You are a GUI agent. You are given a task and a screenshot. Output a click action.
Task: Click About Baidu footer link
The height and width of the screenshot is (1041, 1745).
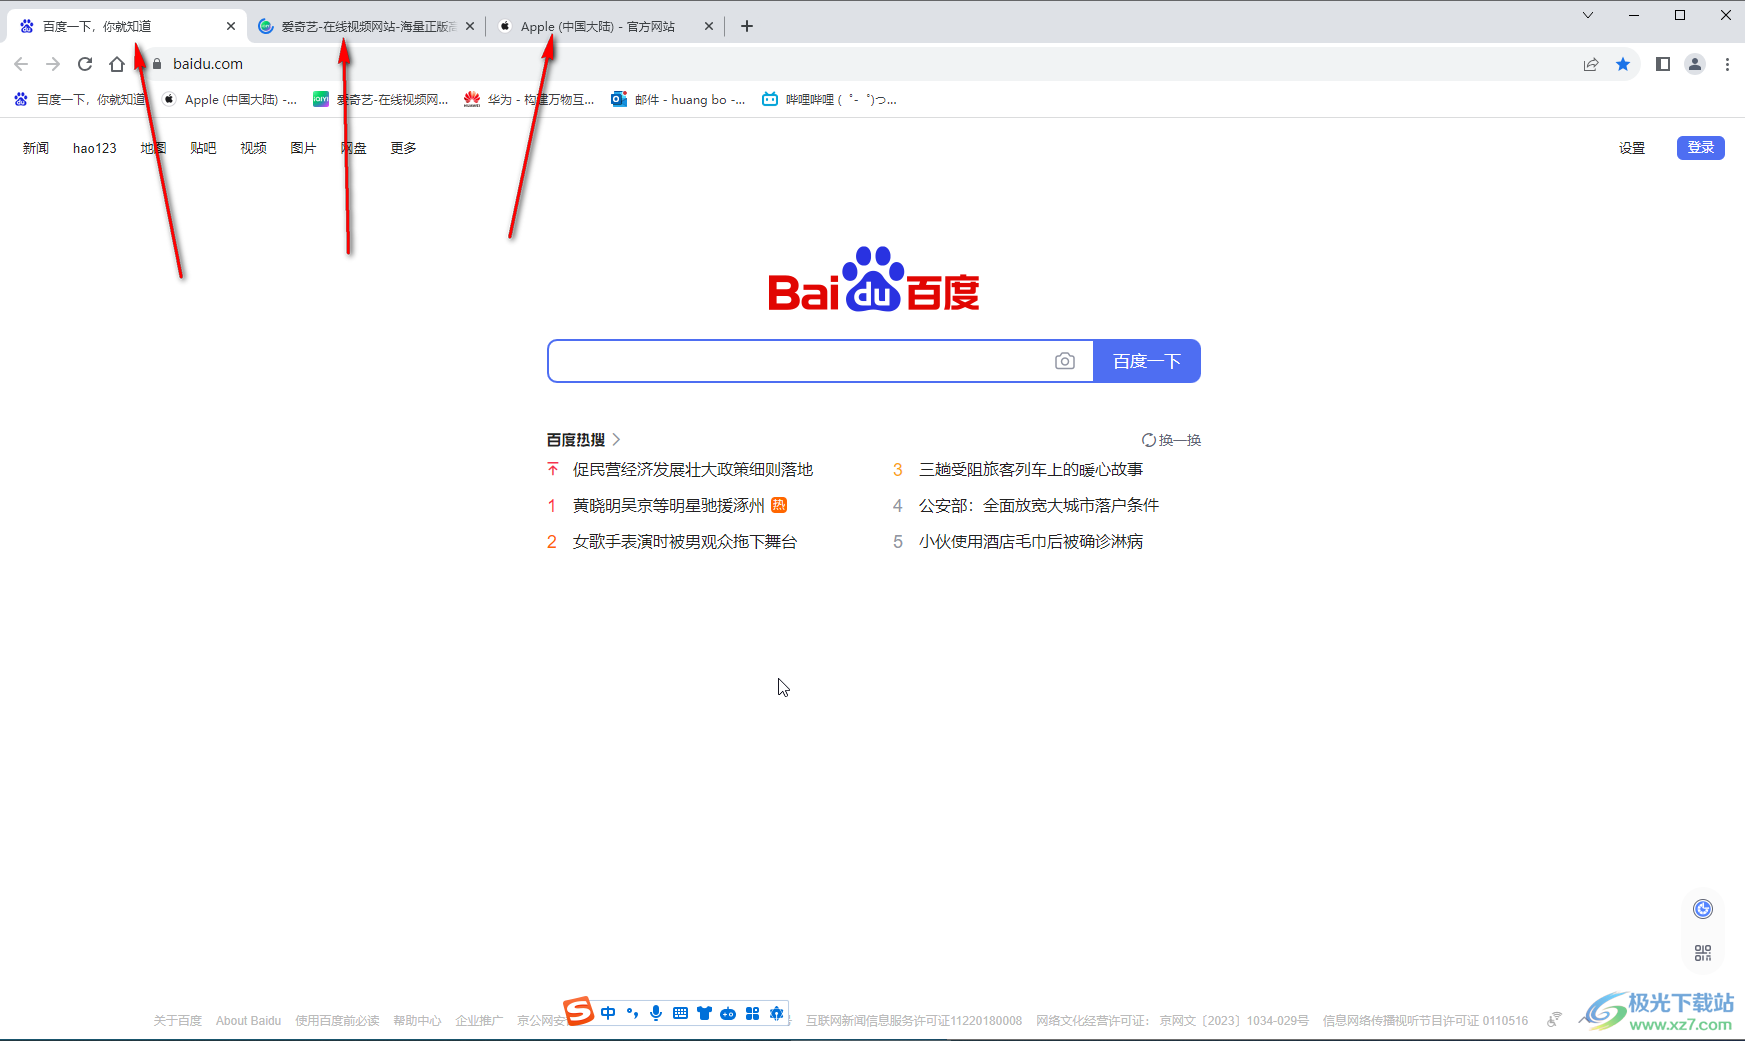point(248,1021)
